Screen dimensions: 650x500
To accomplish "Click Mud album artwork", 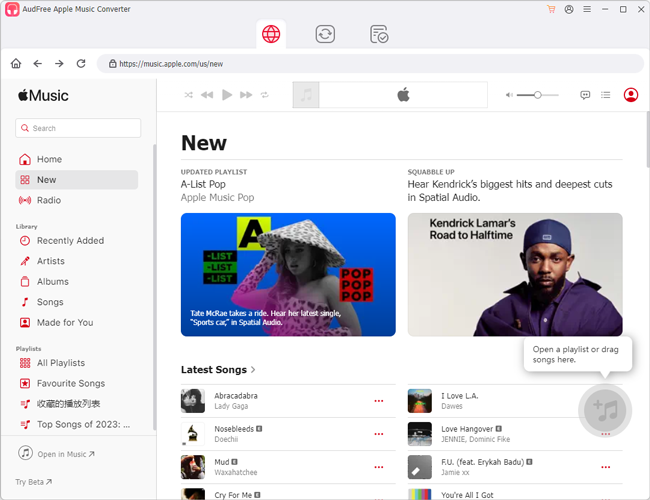I will [193, 467].
